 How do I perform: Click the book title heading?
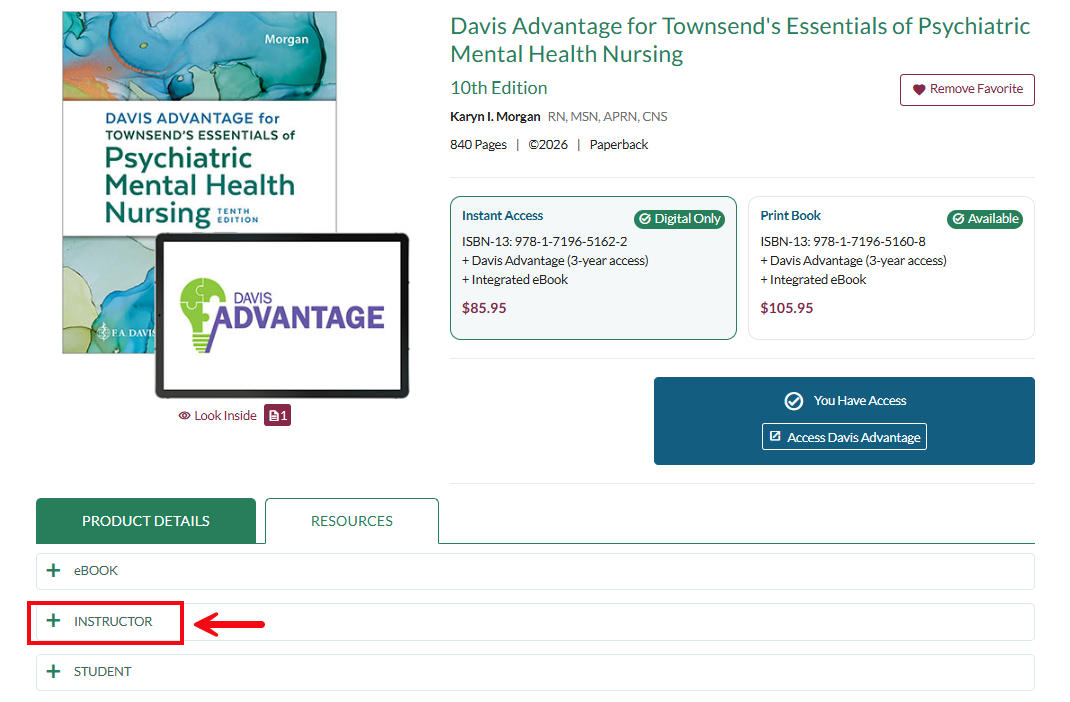tap(740, 40)
